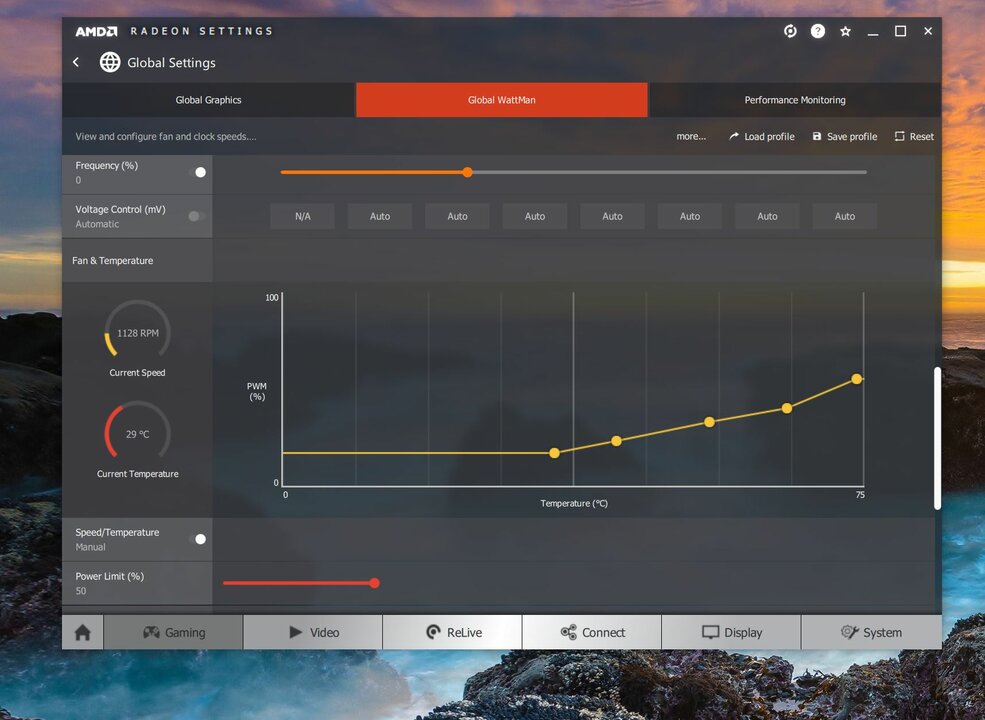Click the Frequency slider handle
Screen dimensions: 985x720
coord(467,172)
